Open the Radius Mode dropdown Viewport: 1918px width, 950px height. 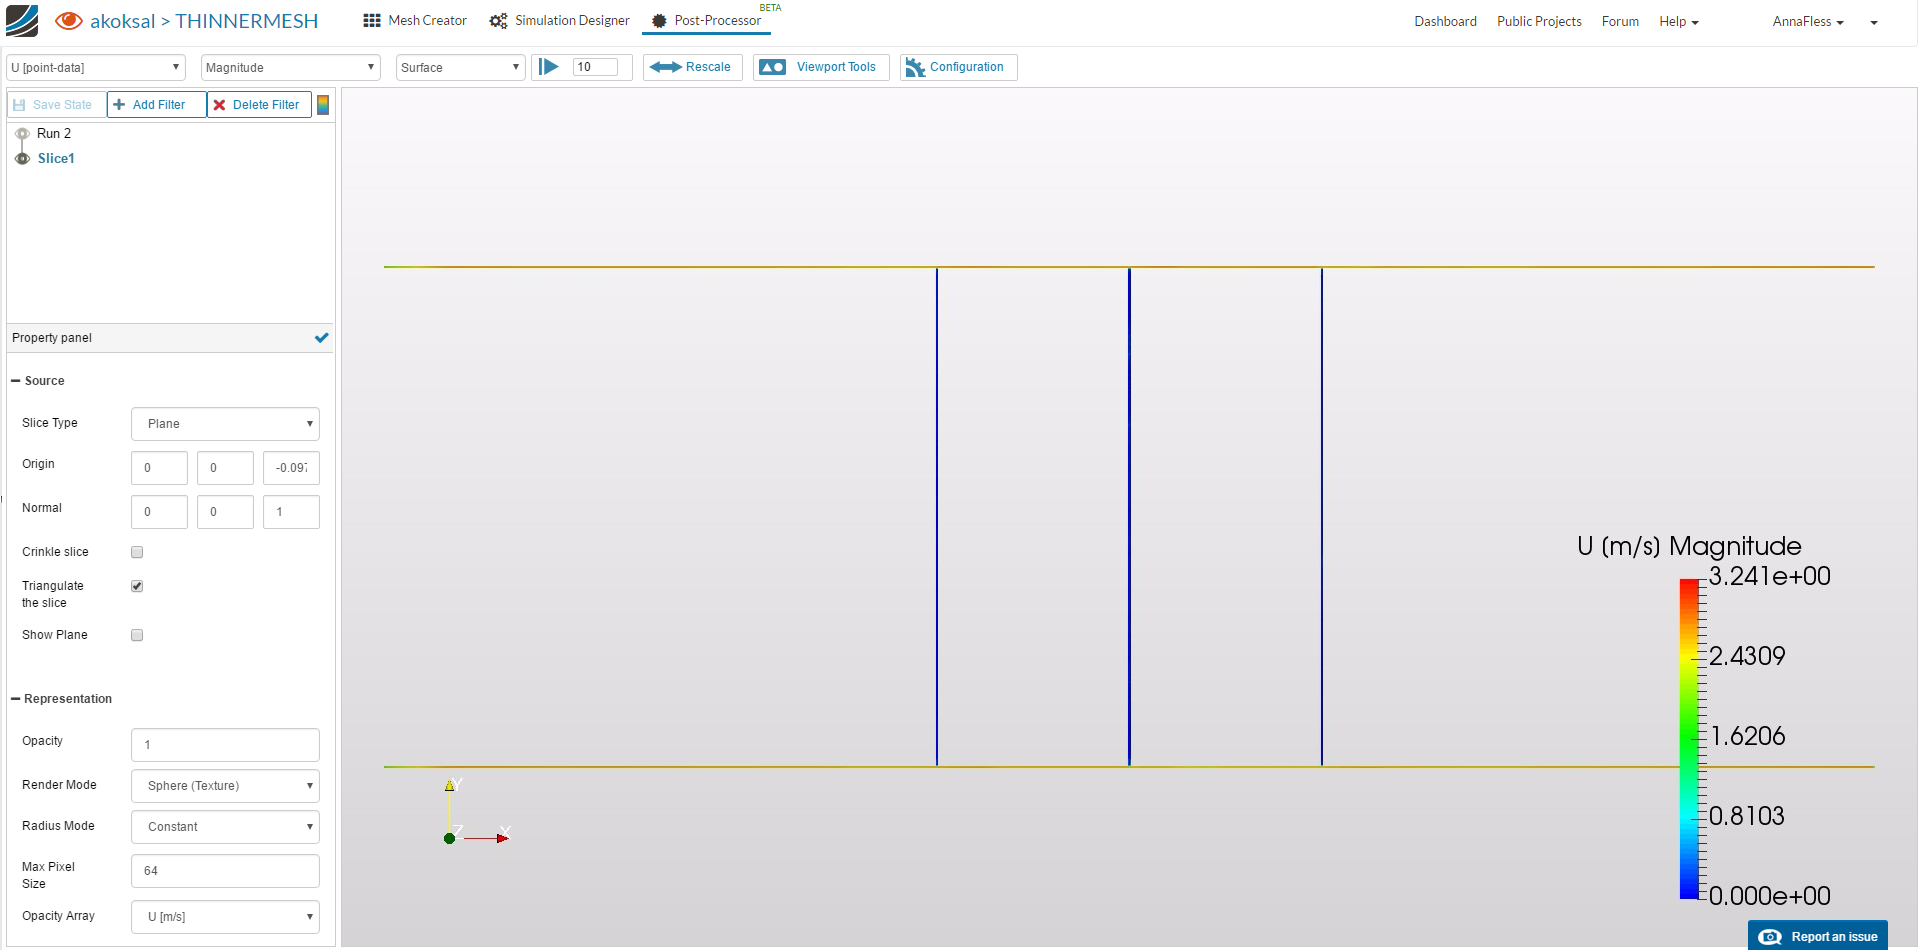click(225, 827)
